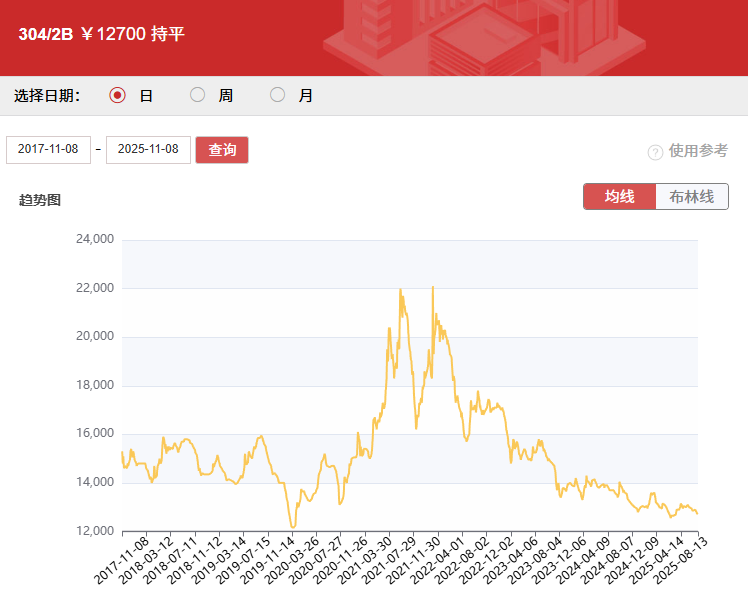Click the 12,000 y-axis label
Image resolution: width=748 pixels, height=592 pixels.
click(95, 531)
